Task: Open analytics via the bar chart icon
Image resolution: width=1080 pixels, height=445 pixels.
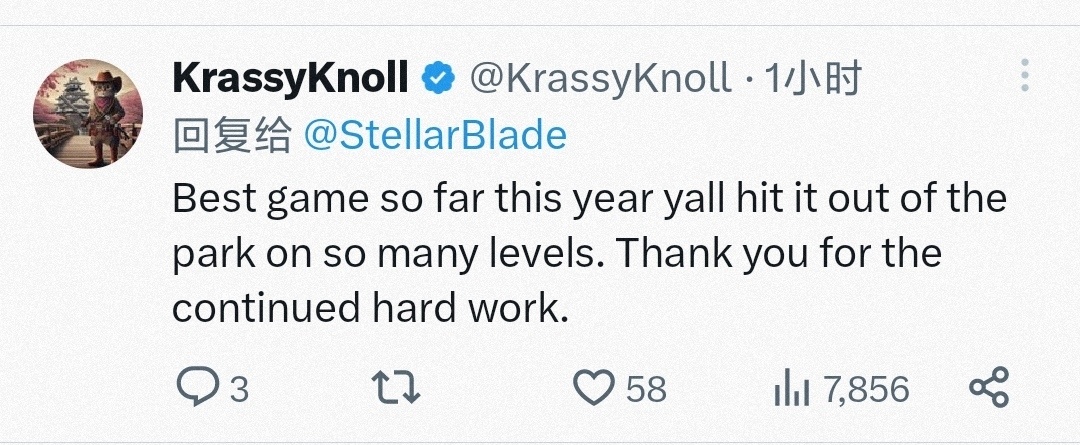Action: 793,389
